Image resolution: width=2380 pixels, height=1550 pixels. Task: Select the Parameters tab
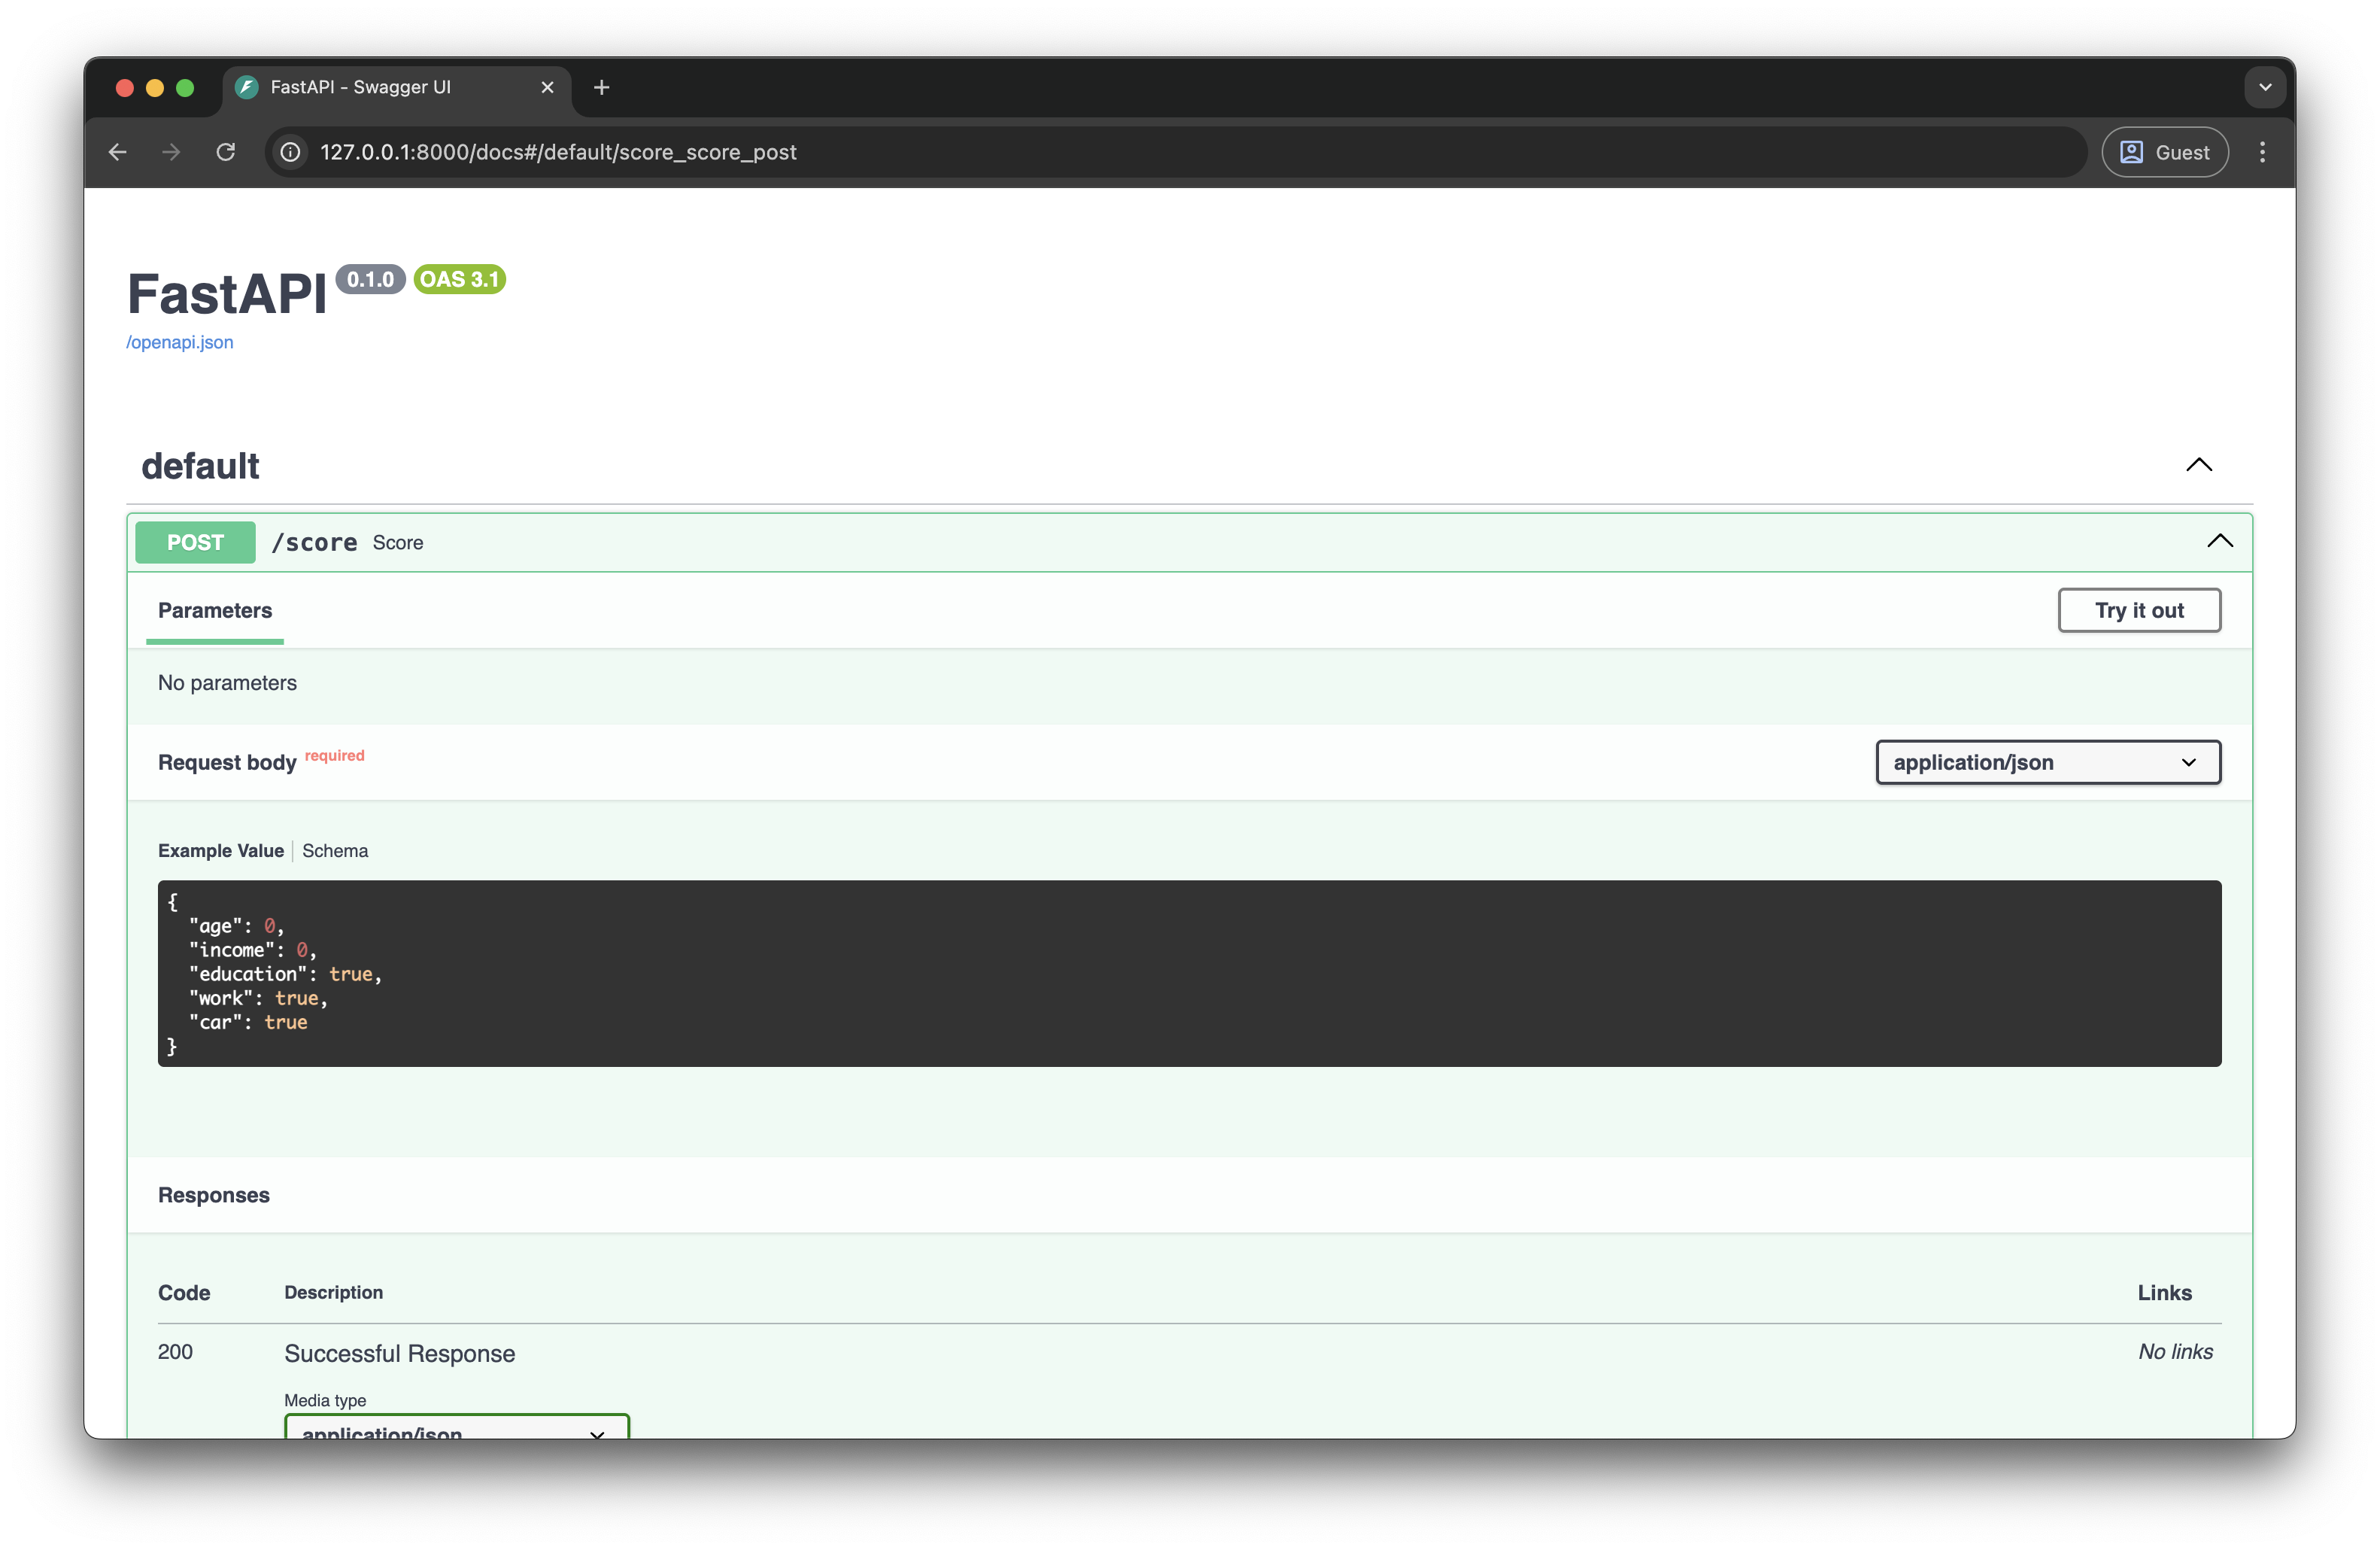click(x=215, y=610)
